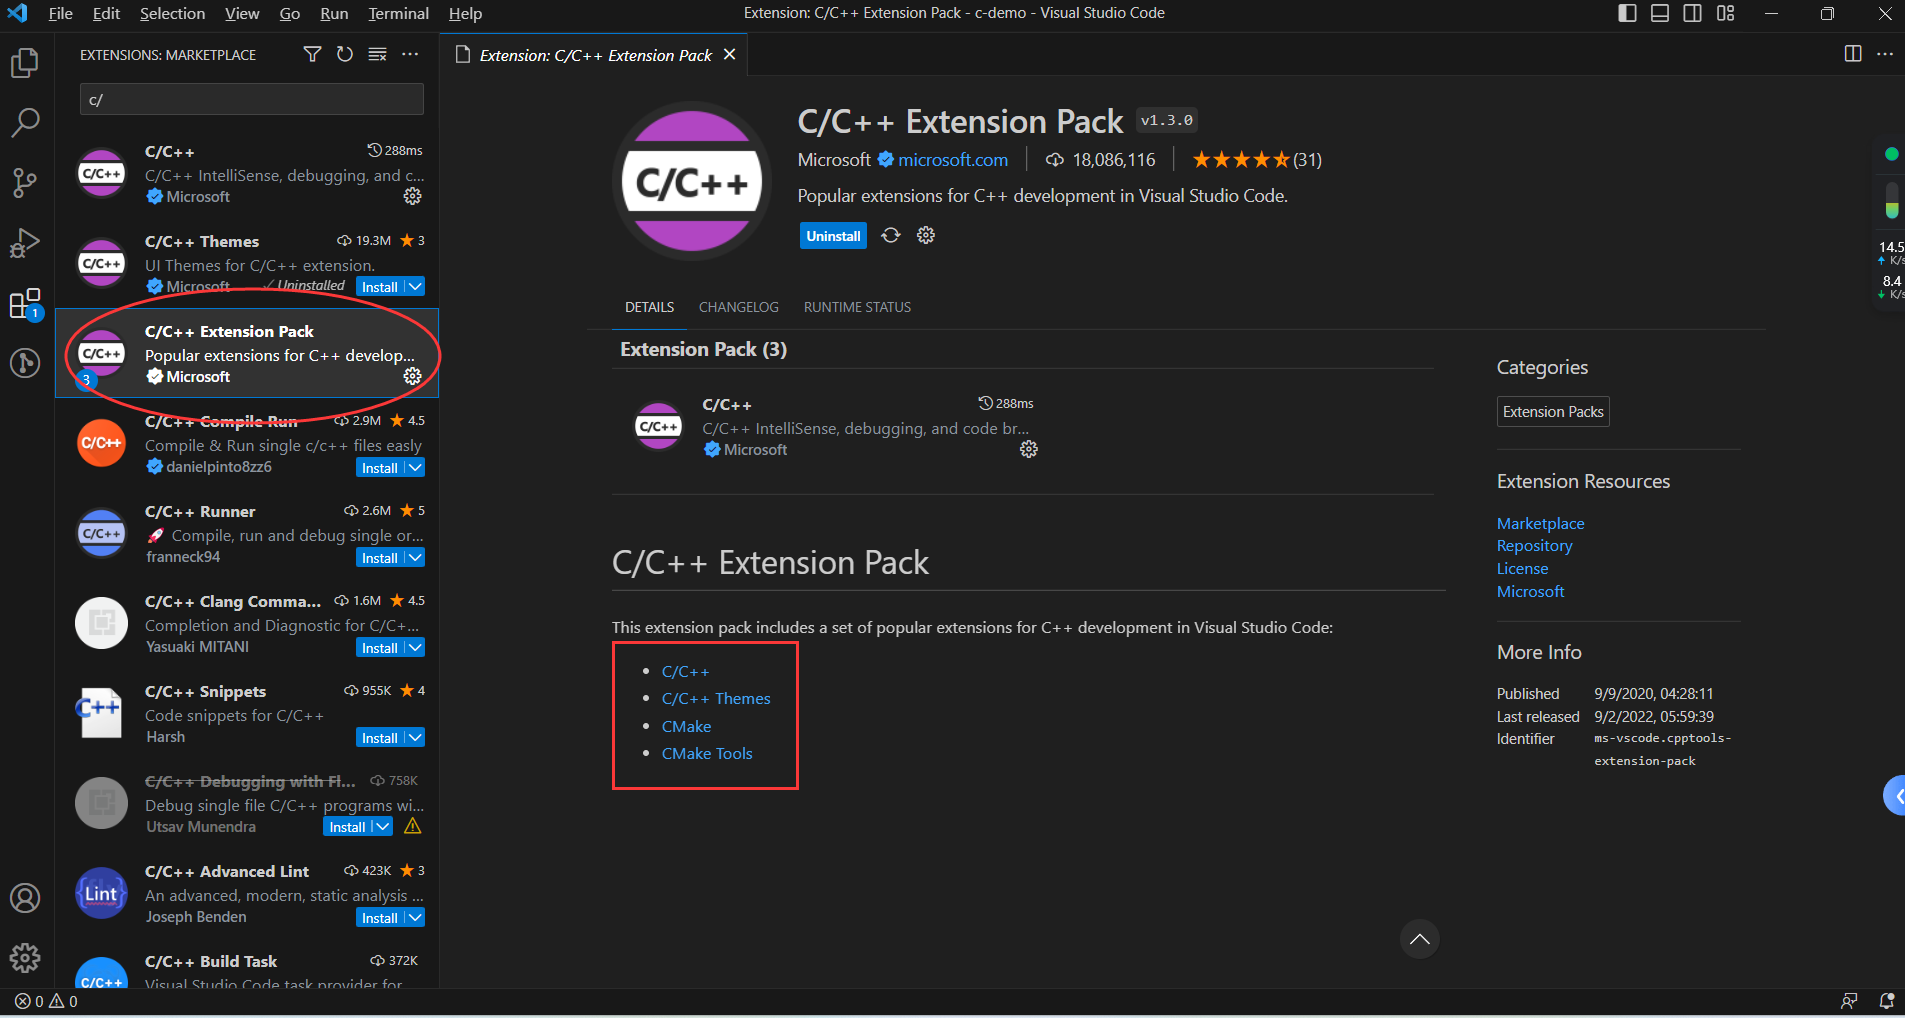
Task: Expand install dropdown for C/C++ Debugging extension
Action: [382, 827]
